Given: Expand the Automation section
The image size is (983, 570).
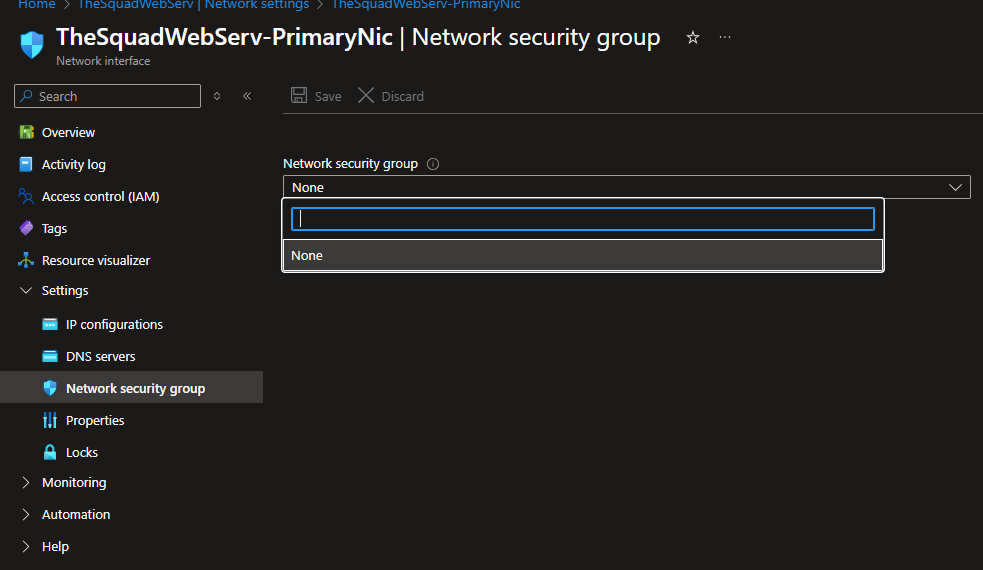Looking at the screenshot, I should tap(26, 514).
